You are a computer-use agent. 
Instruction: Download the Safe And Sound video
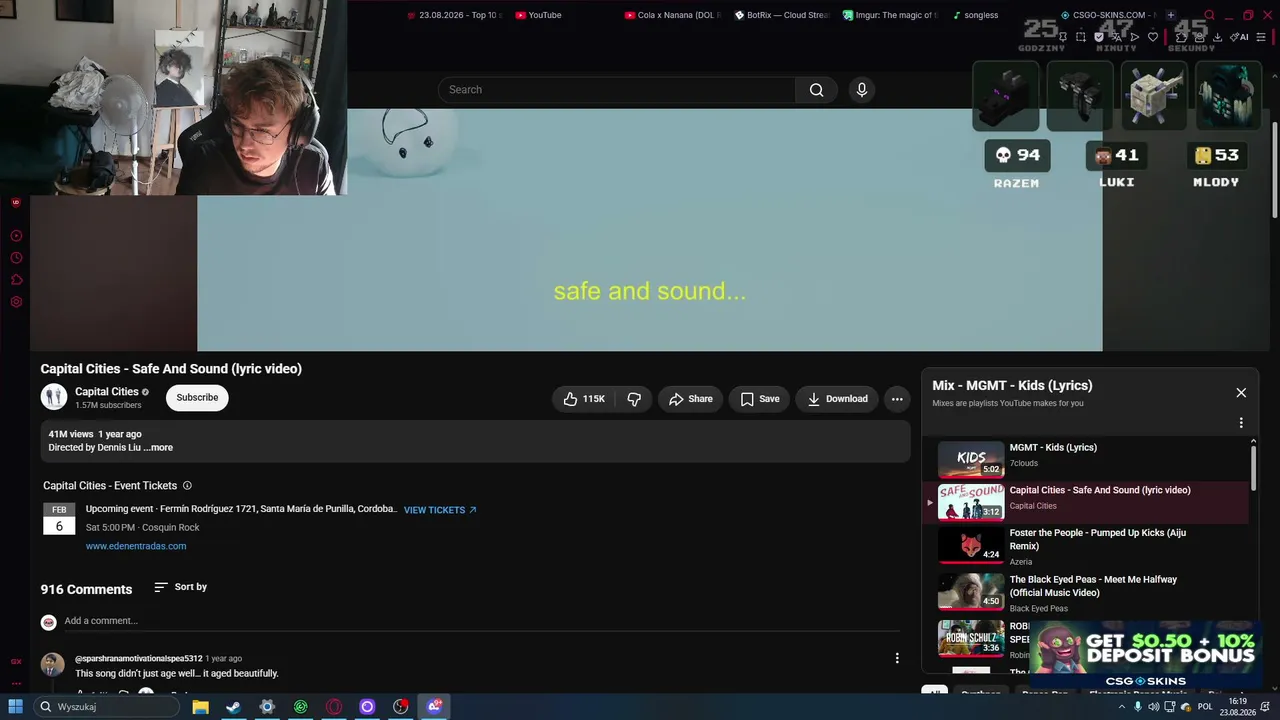pos(837,399)
